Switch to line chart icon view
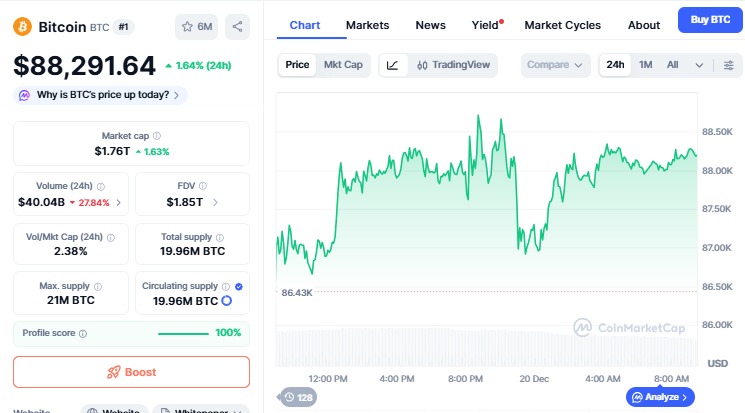Image resolution: width=745 pixels, height=413 pixels. [393, 65]
